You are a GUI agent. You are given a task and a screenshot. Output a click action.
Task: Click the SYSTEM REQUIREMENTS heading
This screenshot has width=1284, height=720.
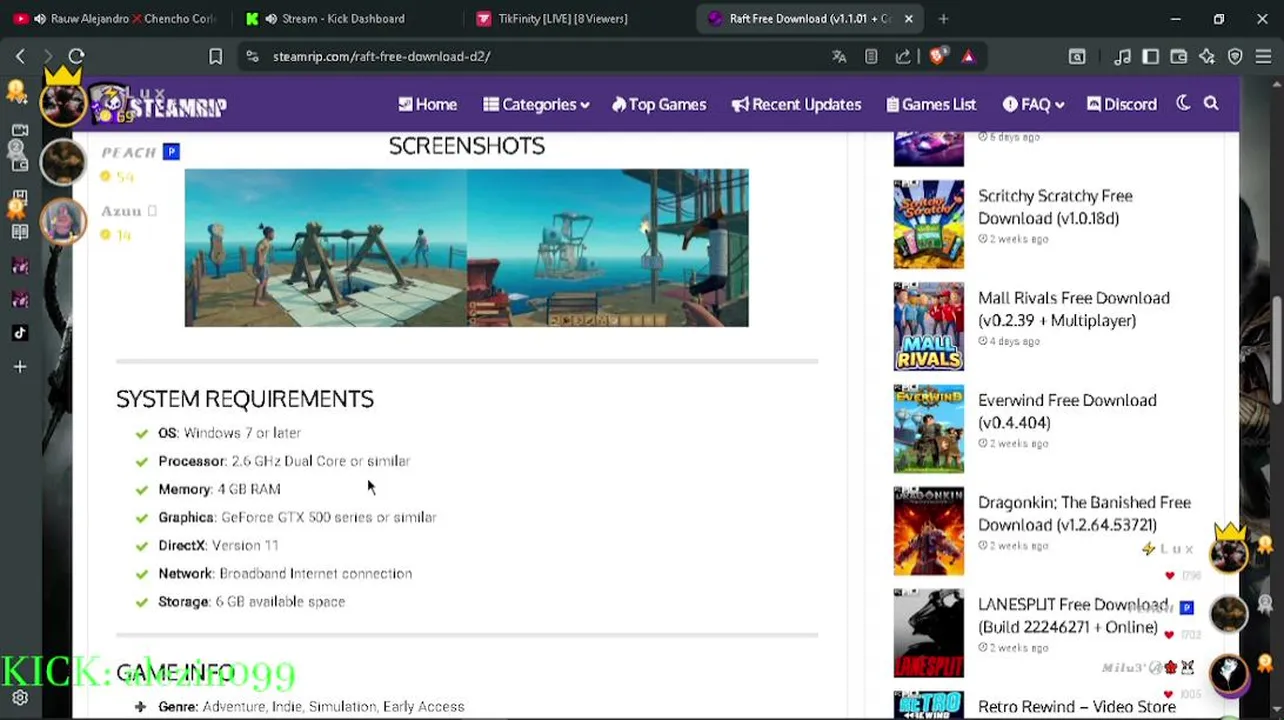tap(245, 399)
